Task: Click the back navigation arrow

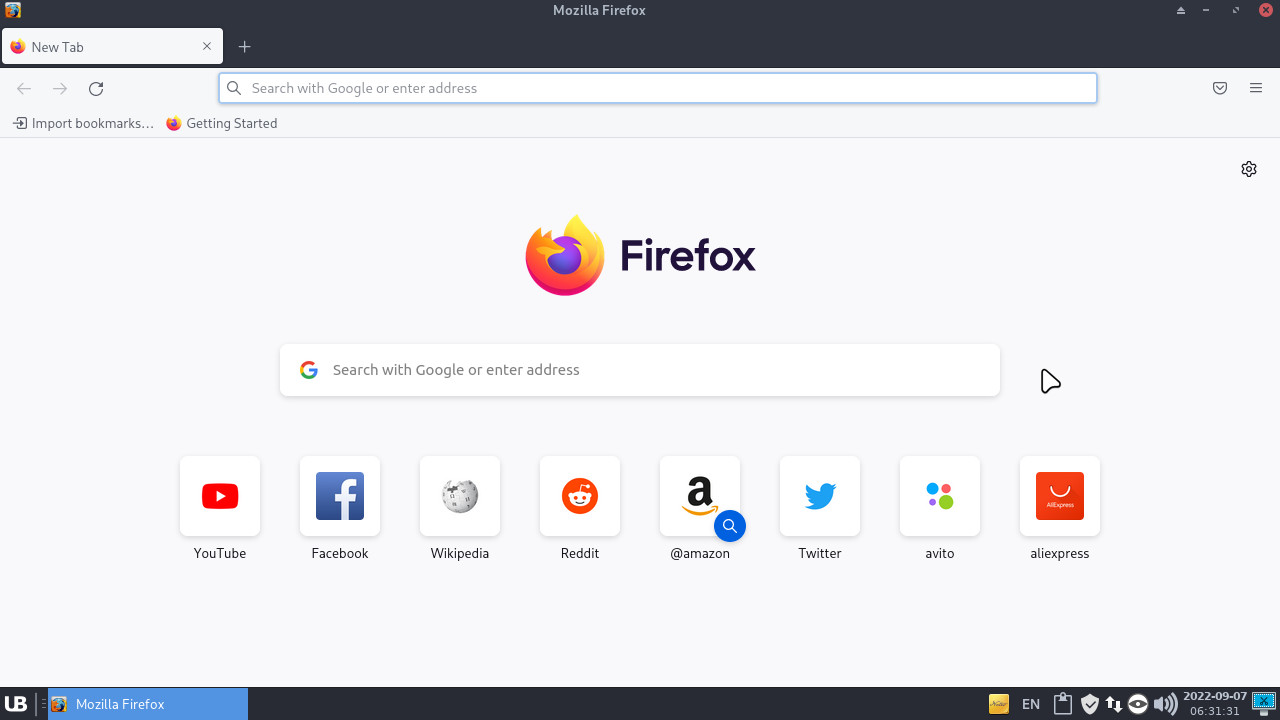Action: [x=24, y=88]
